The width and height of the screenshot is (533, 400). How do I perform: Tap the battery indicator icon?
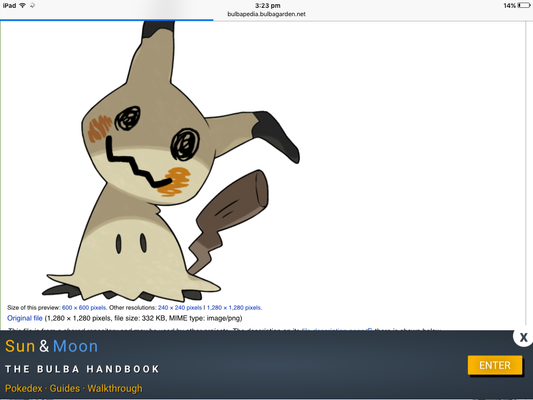coord(523,5)
